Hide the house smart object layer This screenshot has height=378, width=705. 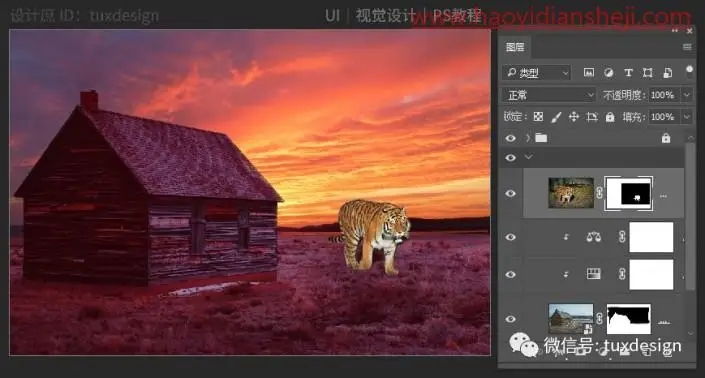(510, 319)
